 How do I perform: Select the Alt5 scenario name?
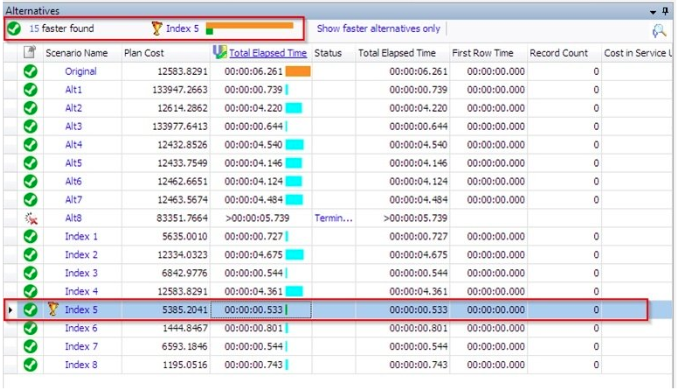point(73,163)
